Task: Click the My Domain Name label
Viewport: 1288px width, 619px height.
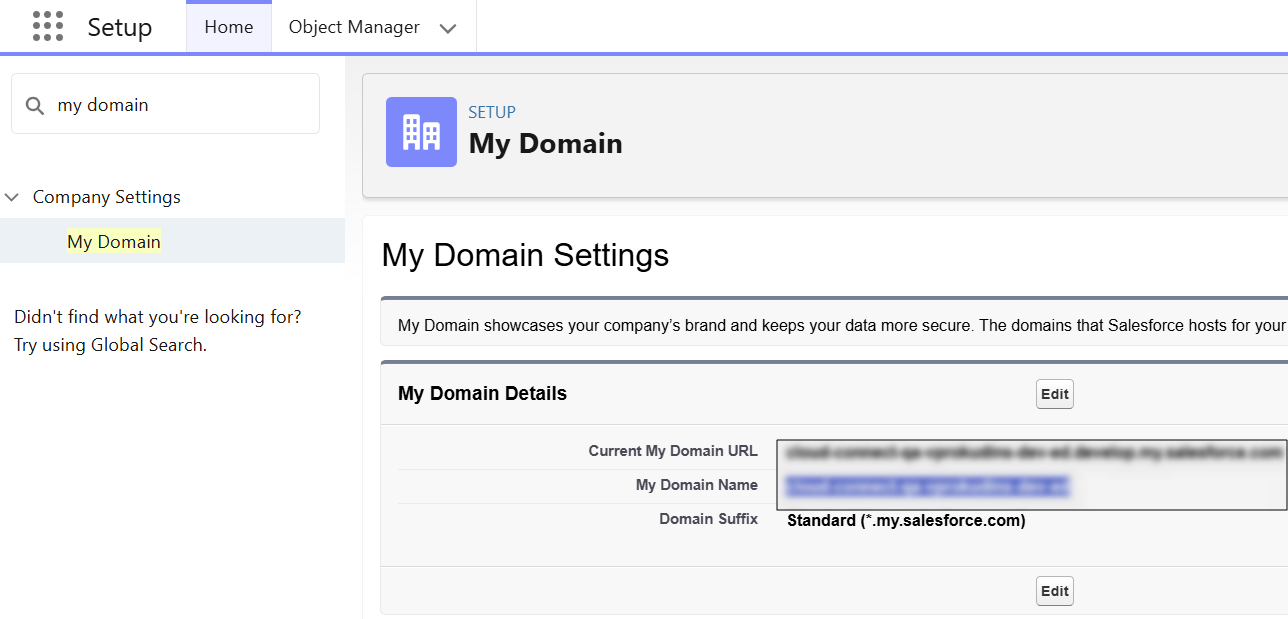Action: point(697,485)
